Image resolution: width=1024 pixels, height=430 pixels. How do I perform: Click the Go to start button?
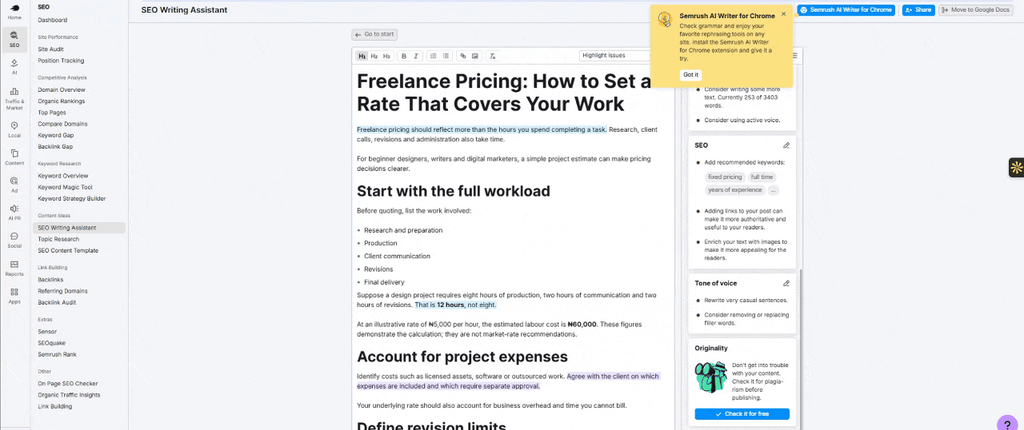[374, 35]
